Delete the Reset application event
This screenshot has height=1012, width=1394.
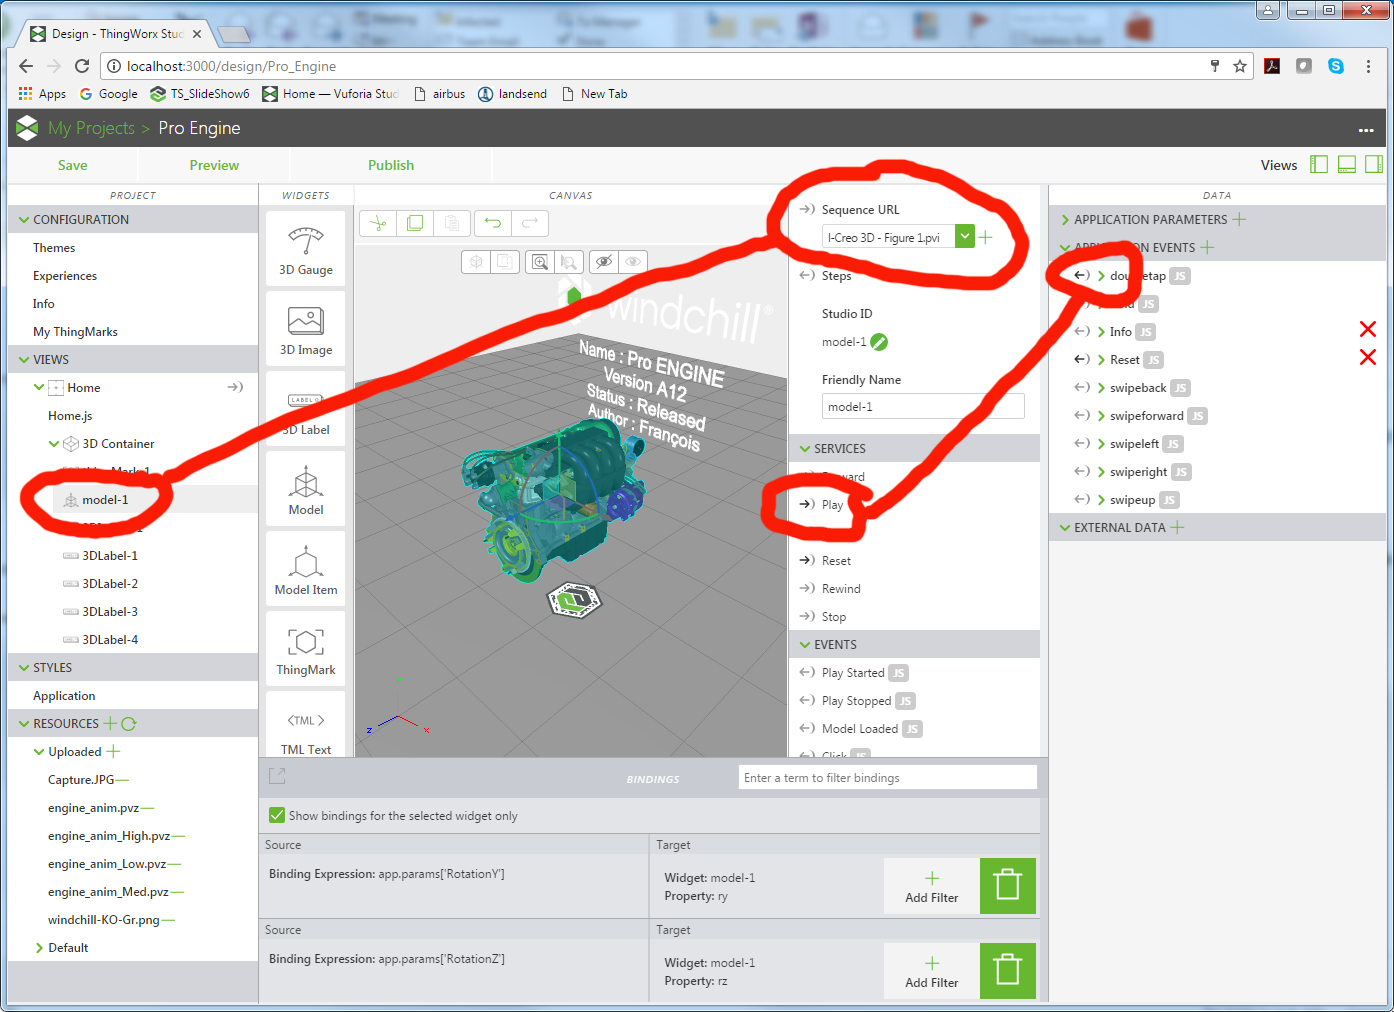[1368, 357]
